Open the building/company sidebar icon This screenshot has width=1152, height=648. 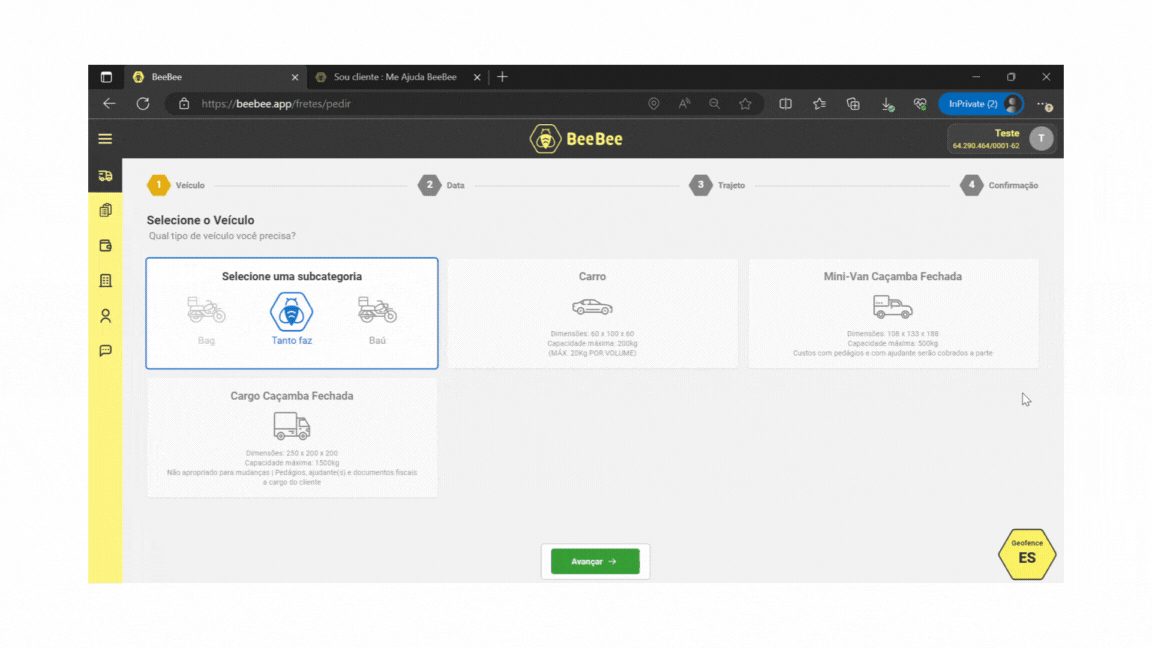(105, 281)
